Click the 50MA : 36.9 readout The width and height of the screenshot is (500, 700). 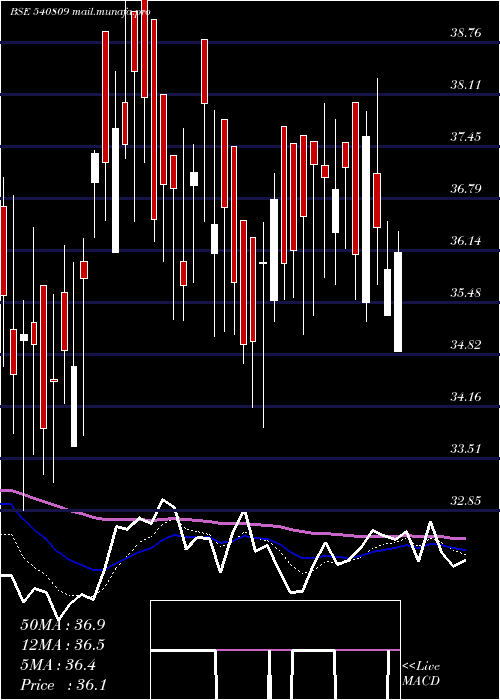tap(63, 625)
